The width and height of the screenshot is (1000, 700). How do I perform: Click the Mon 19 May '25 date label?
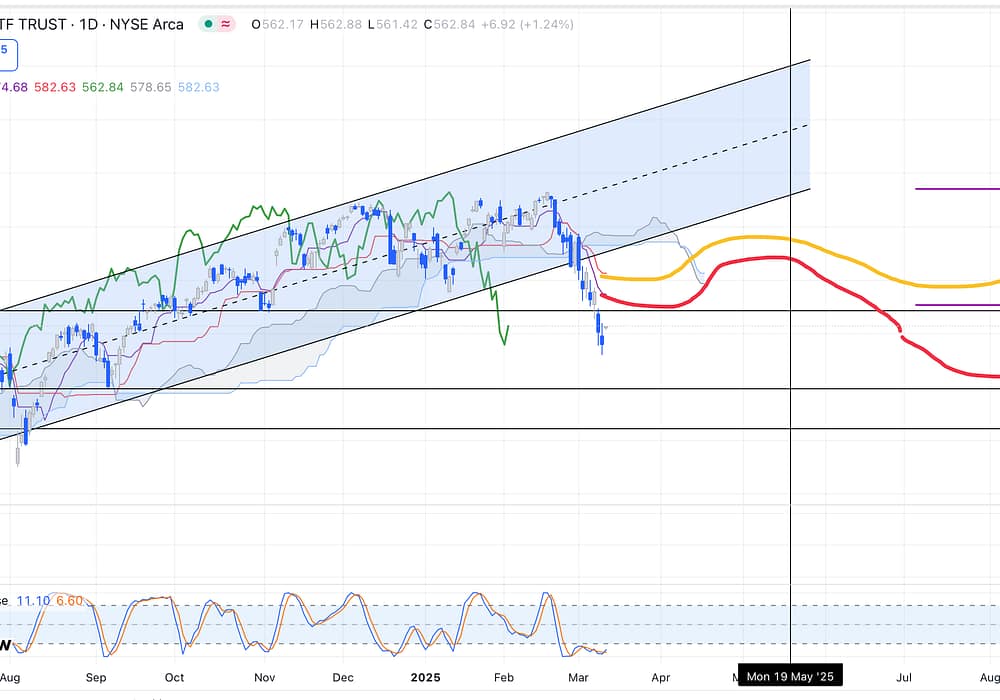coord(790,677)
